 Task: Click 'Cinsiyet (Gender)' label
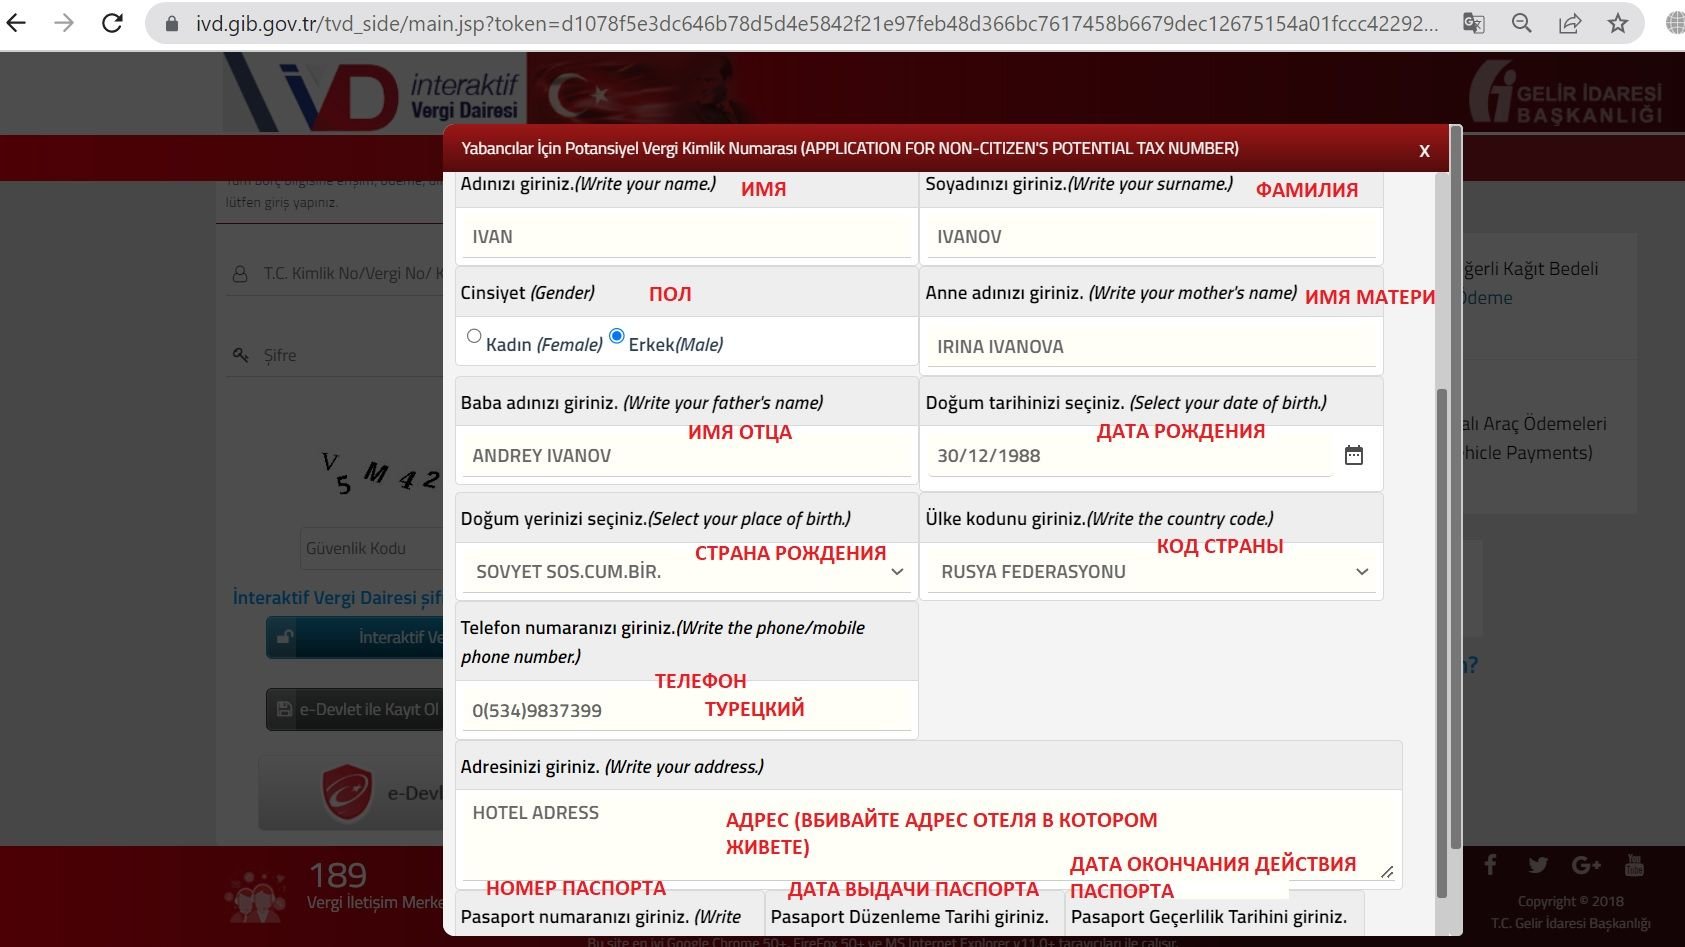(x=528, y=293)
